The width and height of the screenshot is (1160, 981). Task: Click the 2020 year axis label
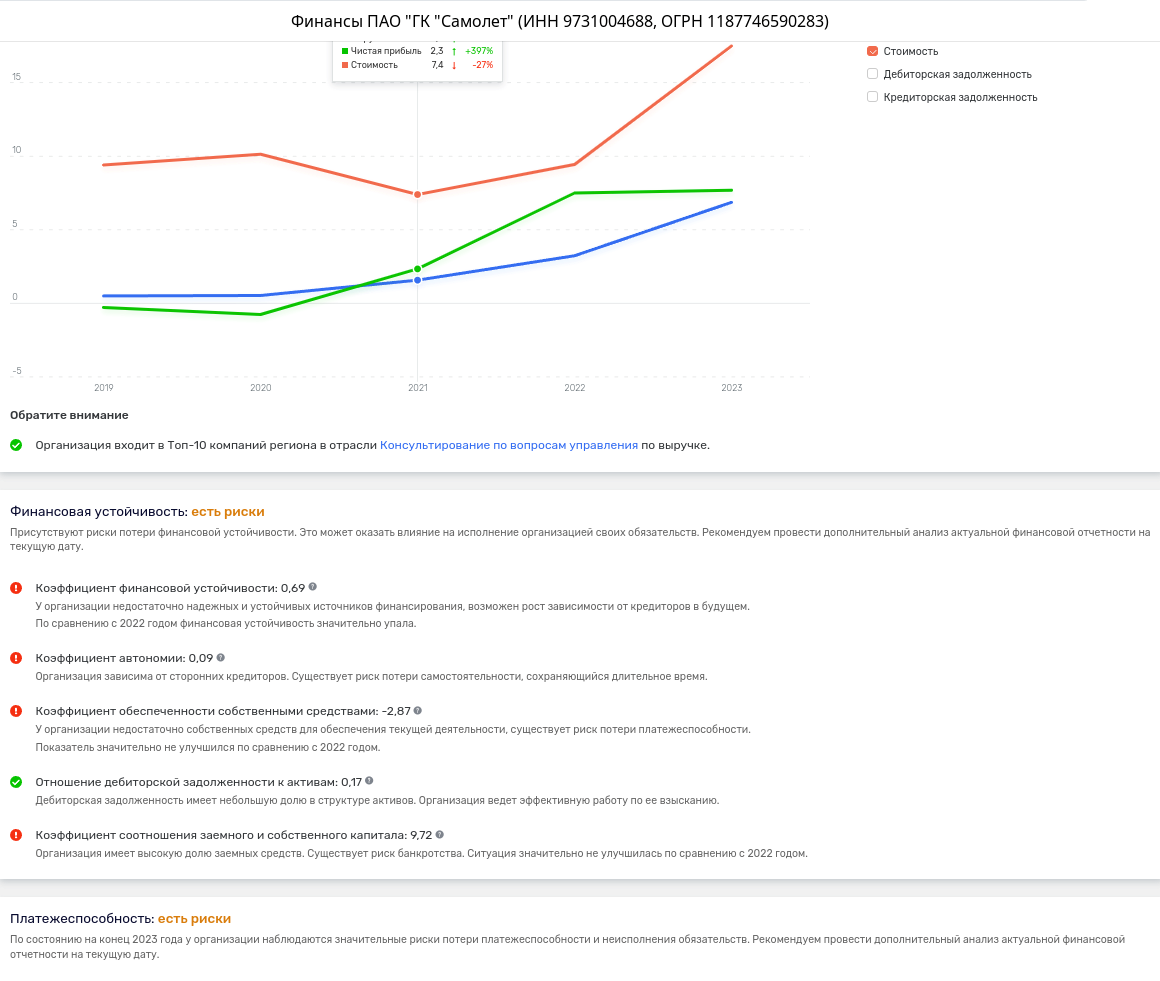tap(260, 388)
